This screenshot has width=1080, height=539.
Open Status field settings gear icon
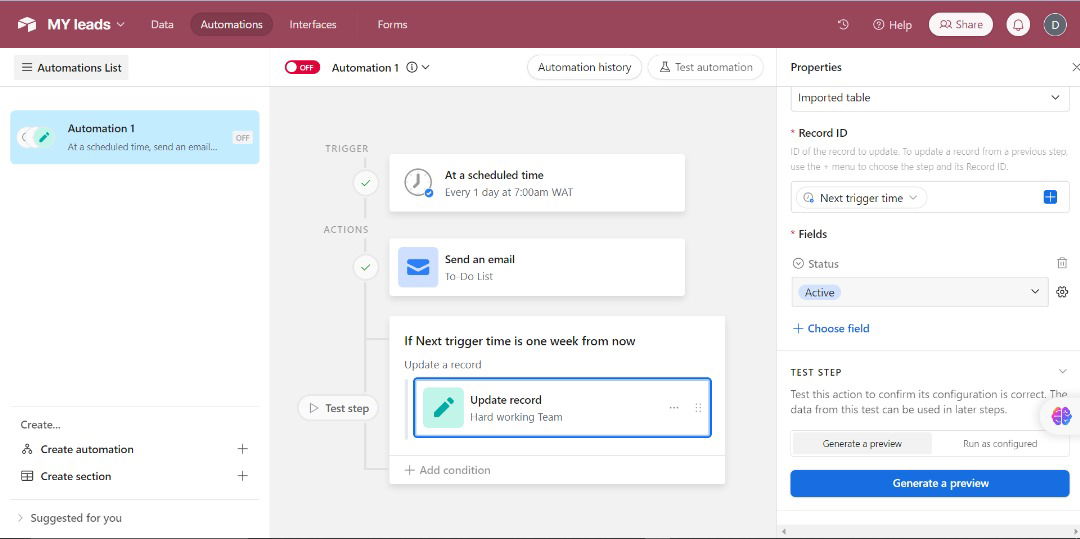click(x=1062, y=292)
